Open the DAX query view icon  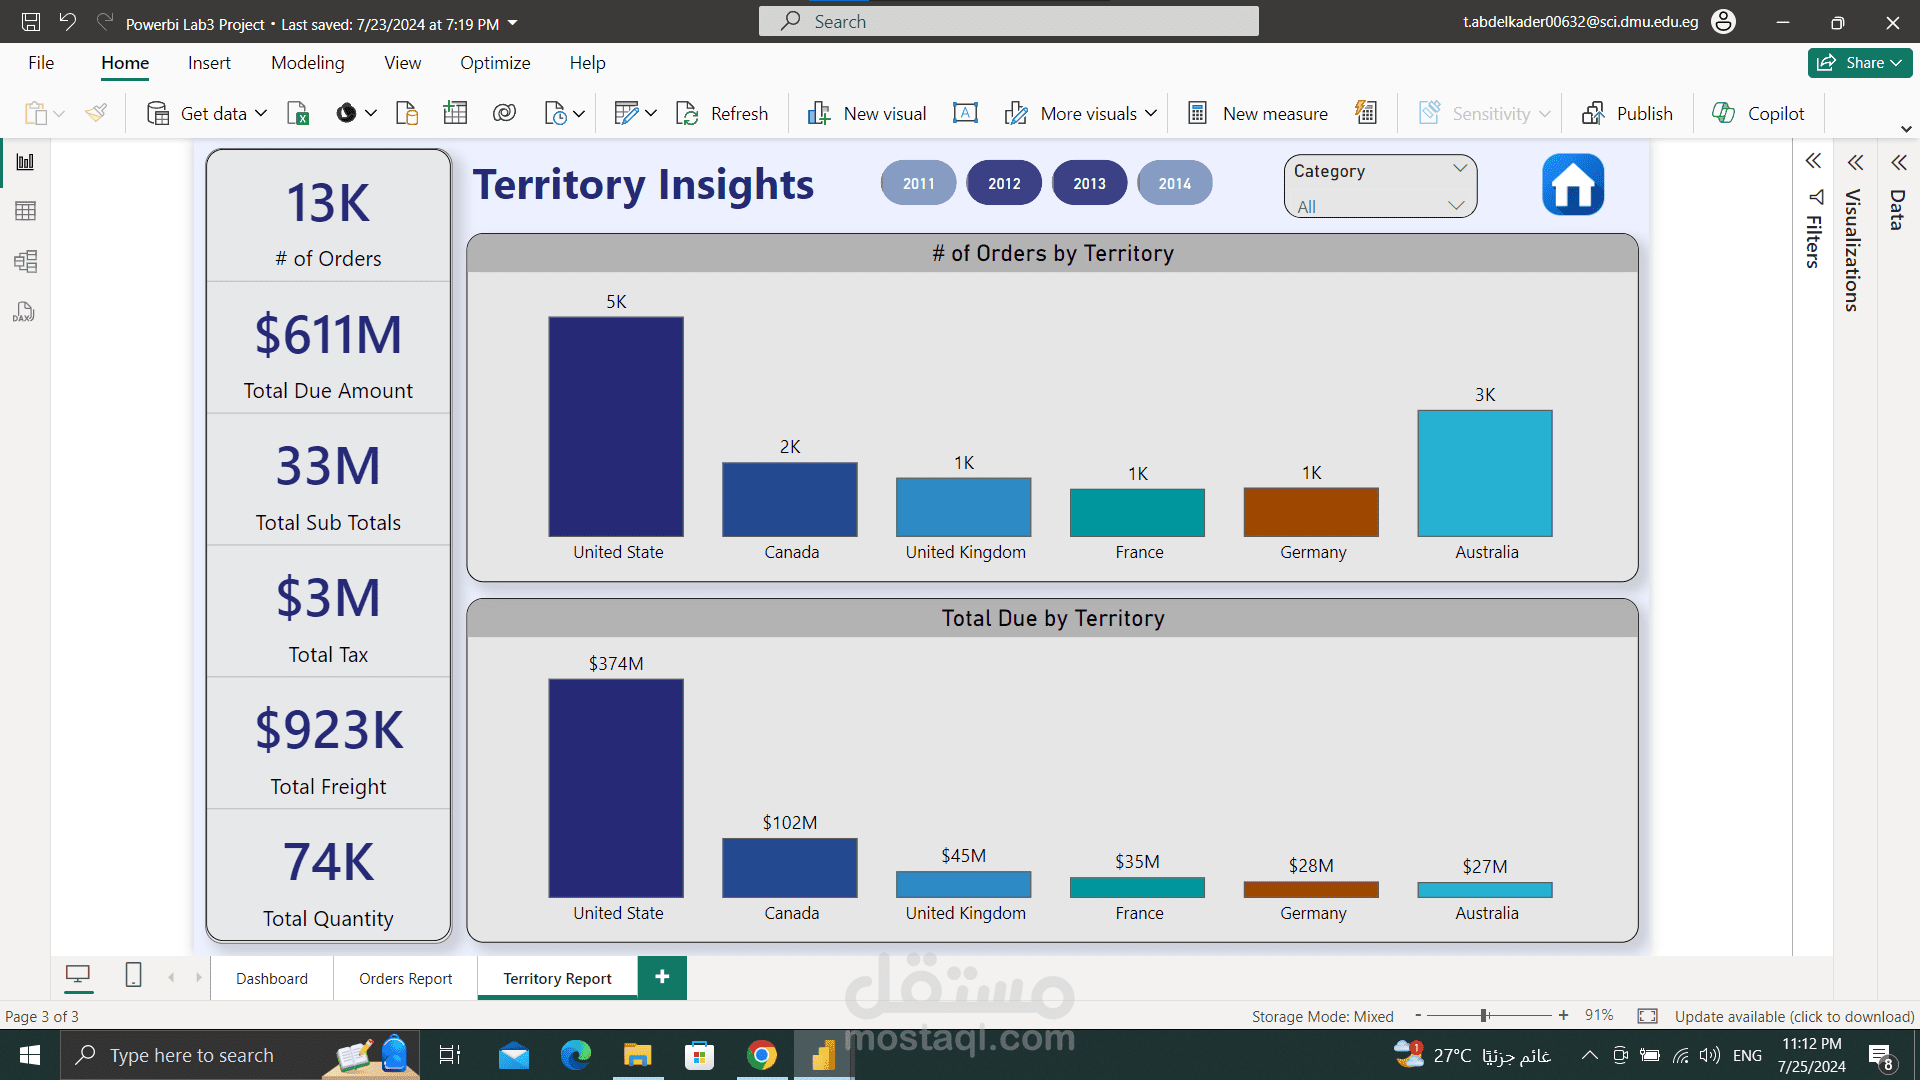tap(25, 313)
